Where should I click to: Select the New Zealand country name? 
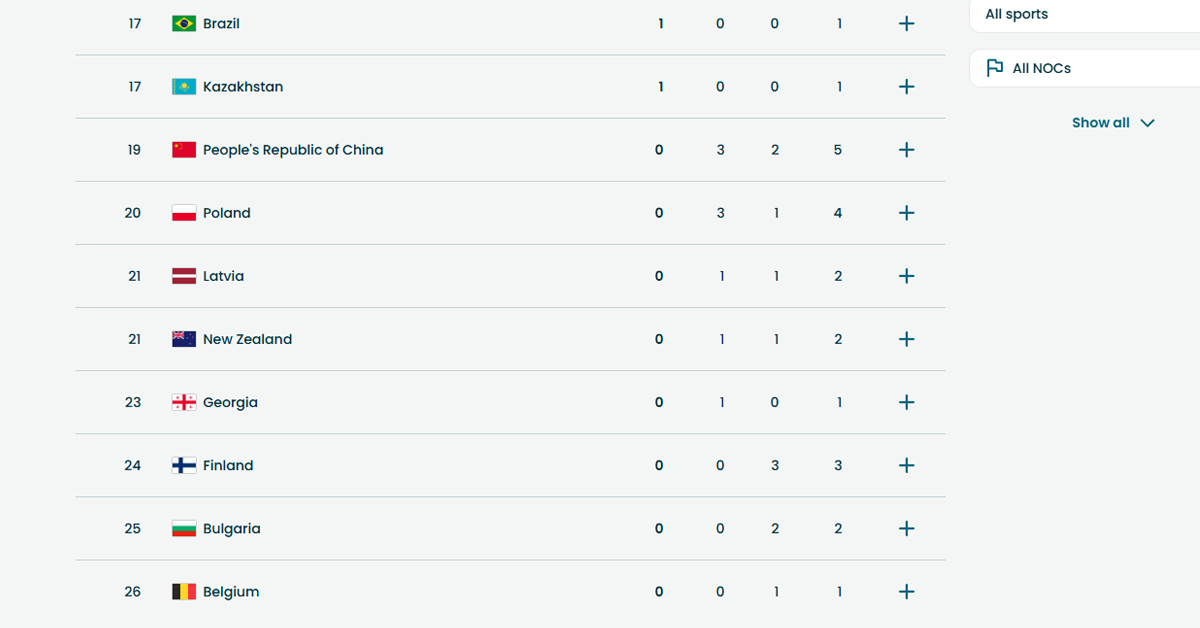[247, 339]
